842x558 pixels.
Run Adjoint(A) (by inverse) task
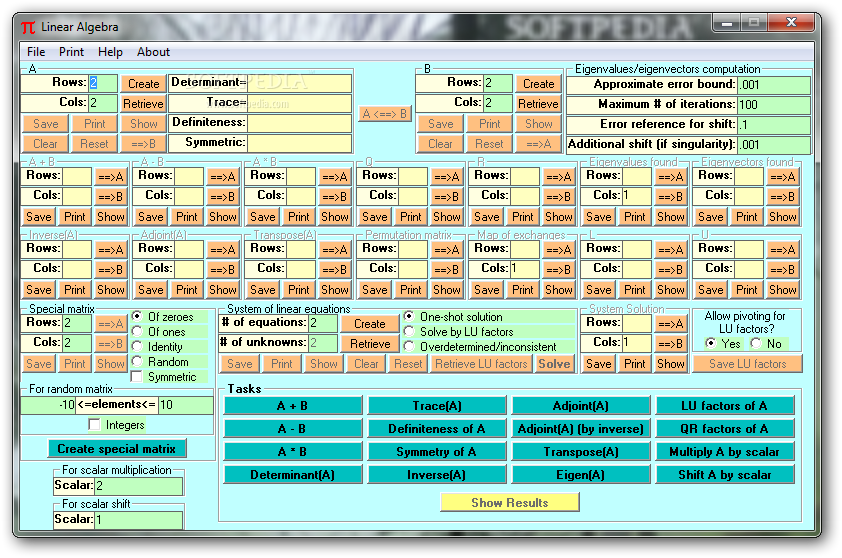[580, 429]
